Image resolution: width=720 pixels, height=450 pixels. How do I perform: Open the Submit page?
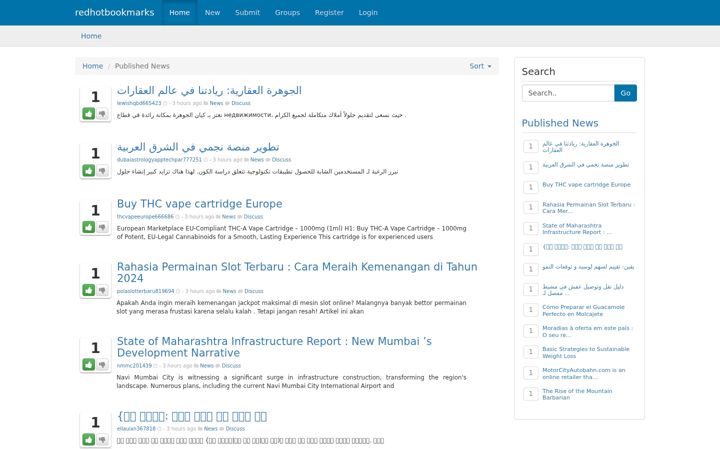click(x=248, y=12)
